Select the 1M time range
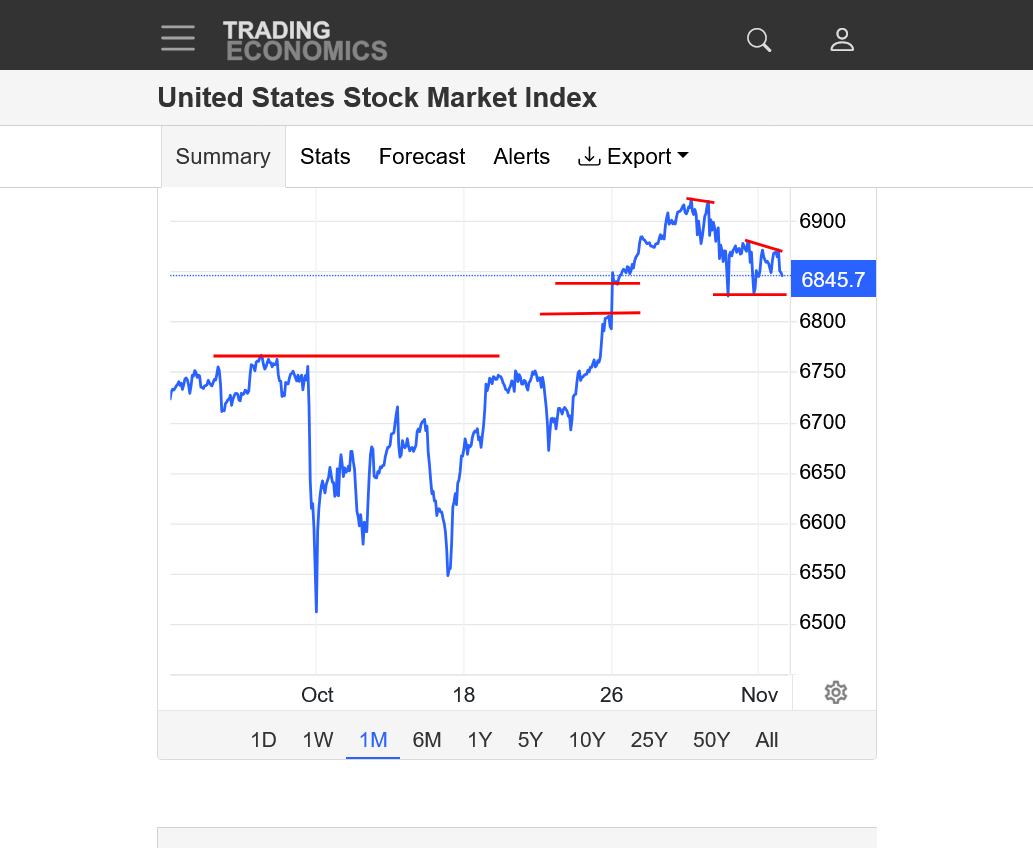Image resolution: width=1033 pixels, height=848 pixels. [373, 740]
